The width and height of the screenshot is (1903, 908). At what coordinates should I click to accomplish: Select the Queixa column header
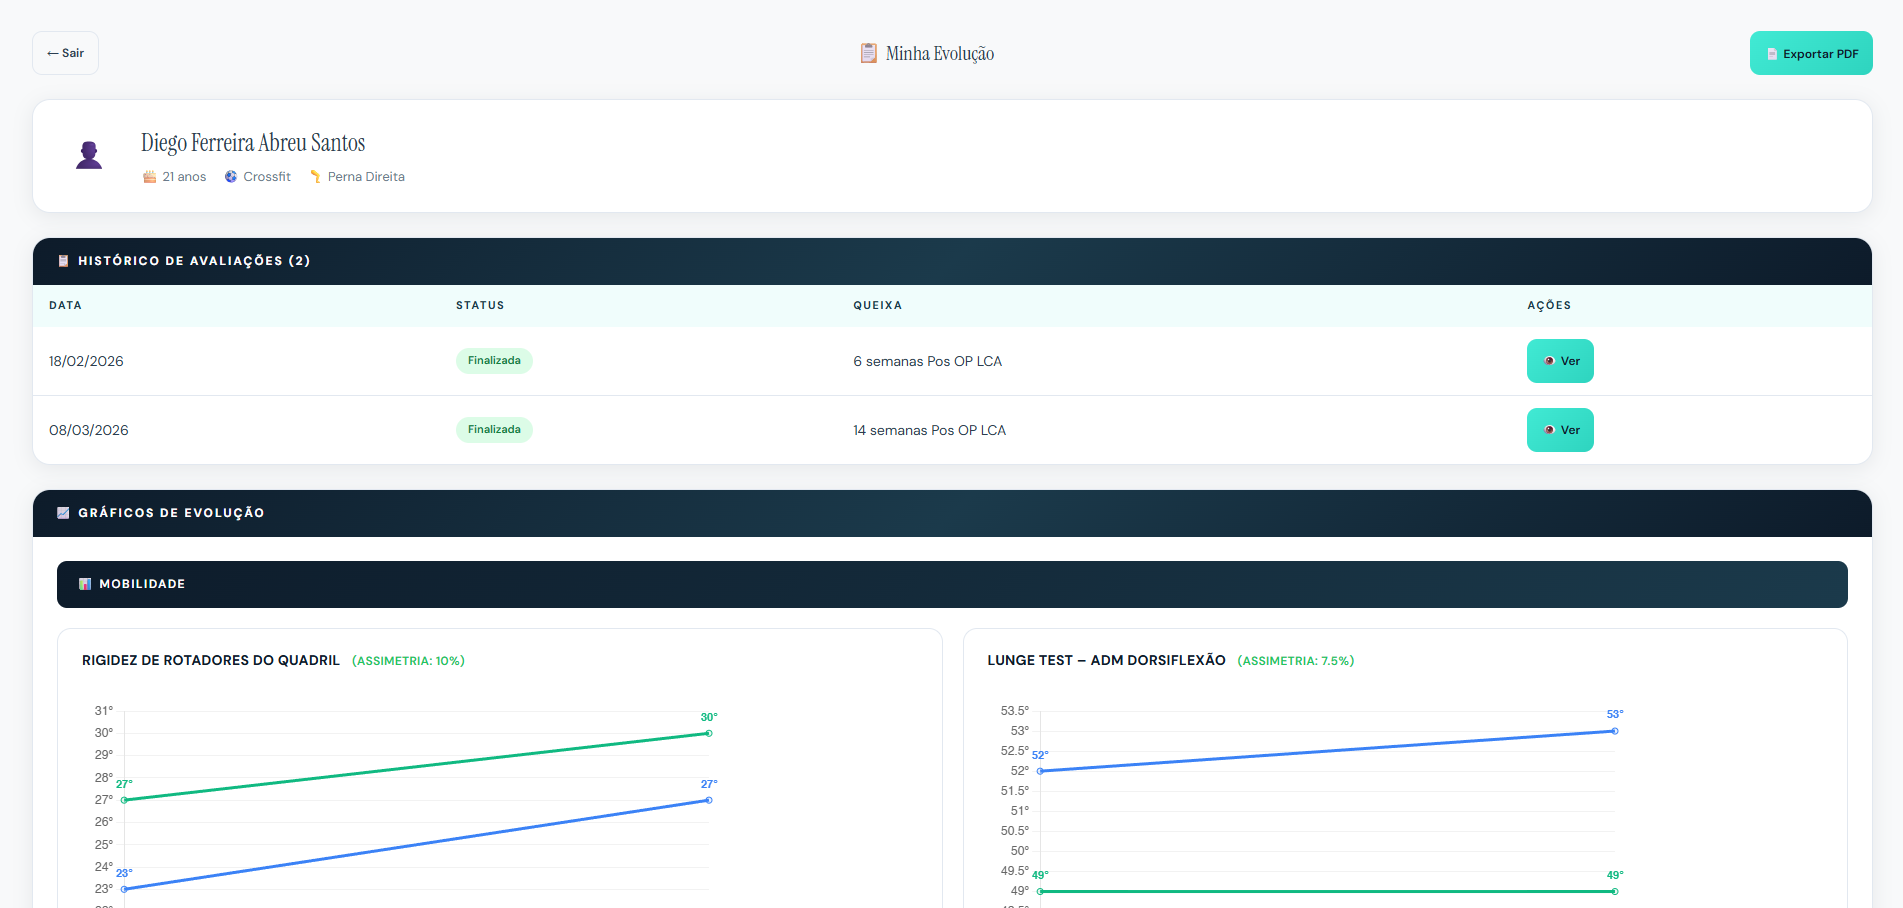(x=877, y=306)
